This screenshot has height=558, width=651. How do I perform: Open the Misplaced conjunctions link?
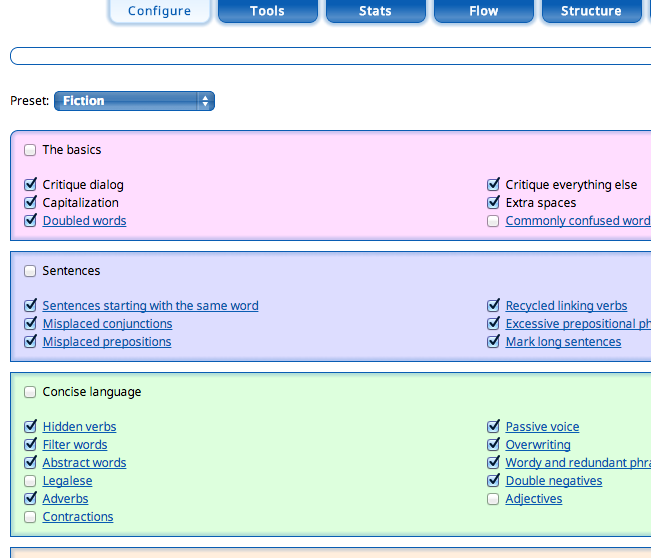[x=107, y=324]
